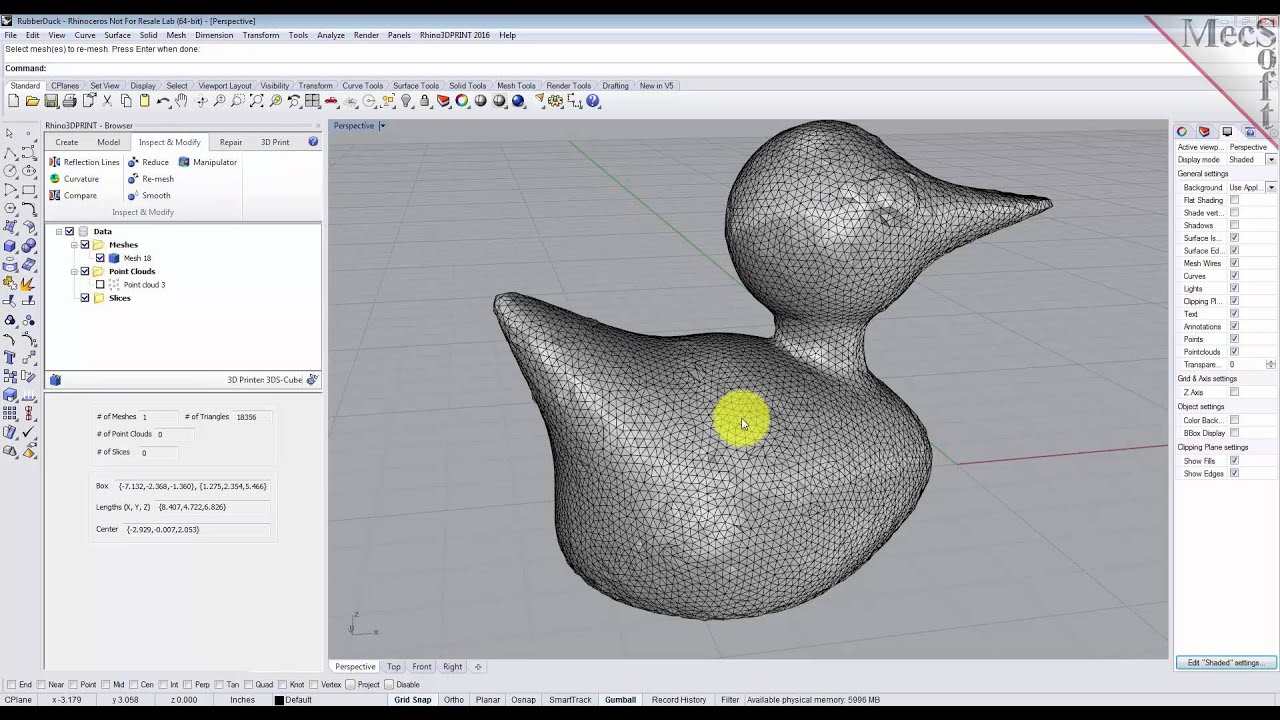Viewport: 1280px width, 720px height.
Task: Select the Pan hand tool
Action: pyautogui.click(x=181, y=101)
